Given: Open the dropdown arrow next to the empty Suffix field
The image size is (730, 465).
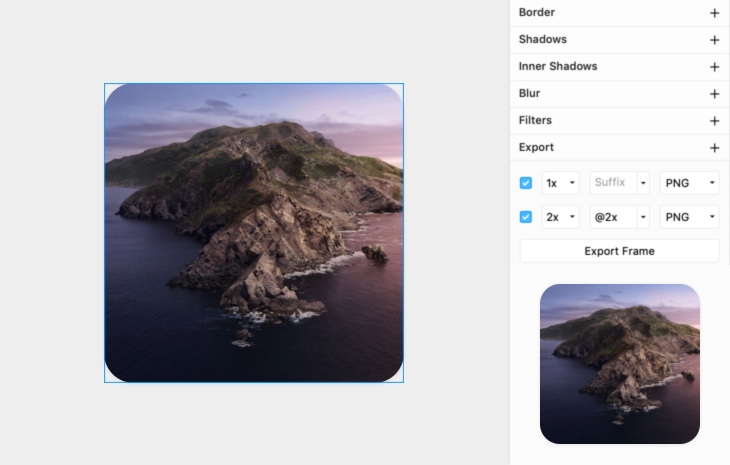Looking at the screenshot, I should pos(642,183).
